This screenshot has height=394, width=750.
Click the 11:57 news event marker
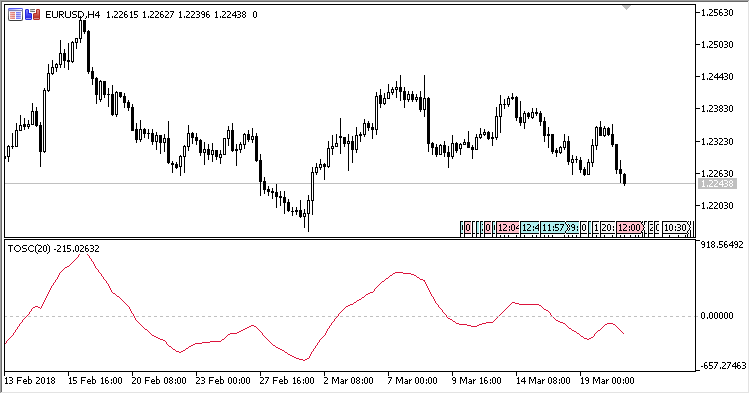(x=553, y=228)
